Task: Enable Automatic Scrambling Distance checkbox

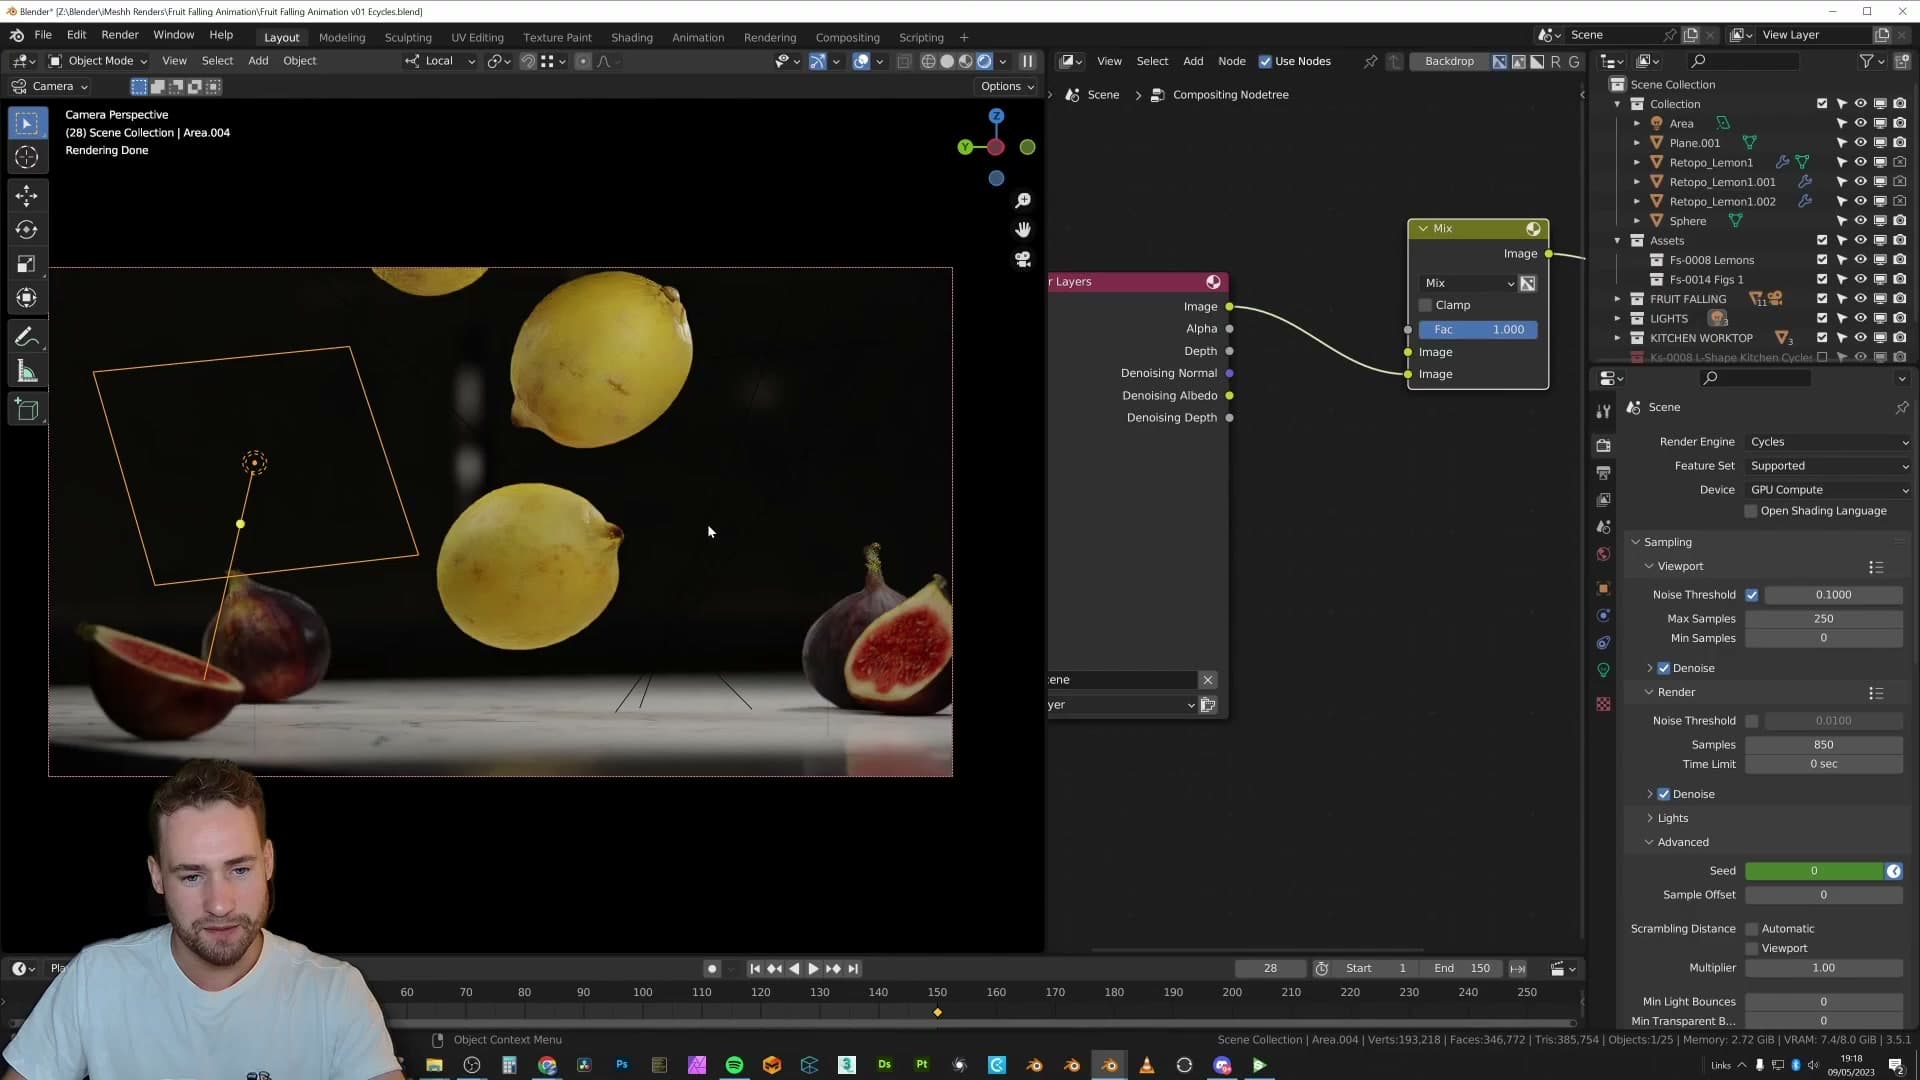Action: pos(1751,929)
